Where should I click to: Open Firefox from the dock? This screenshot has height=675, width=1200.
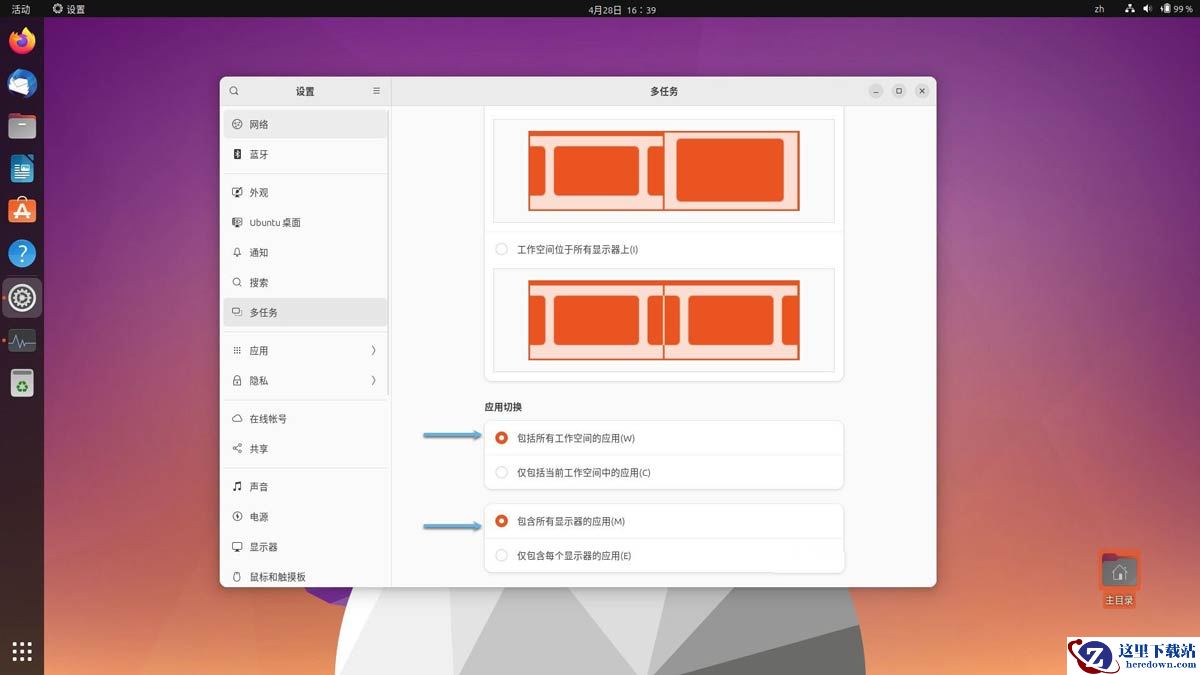click(x=22, y=41)
